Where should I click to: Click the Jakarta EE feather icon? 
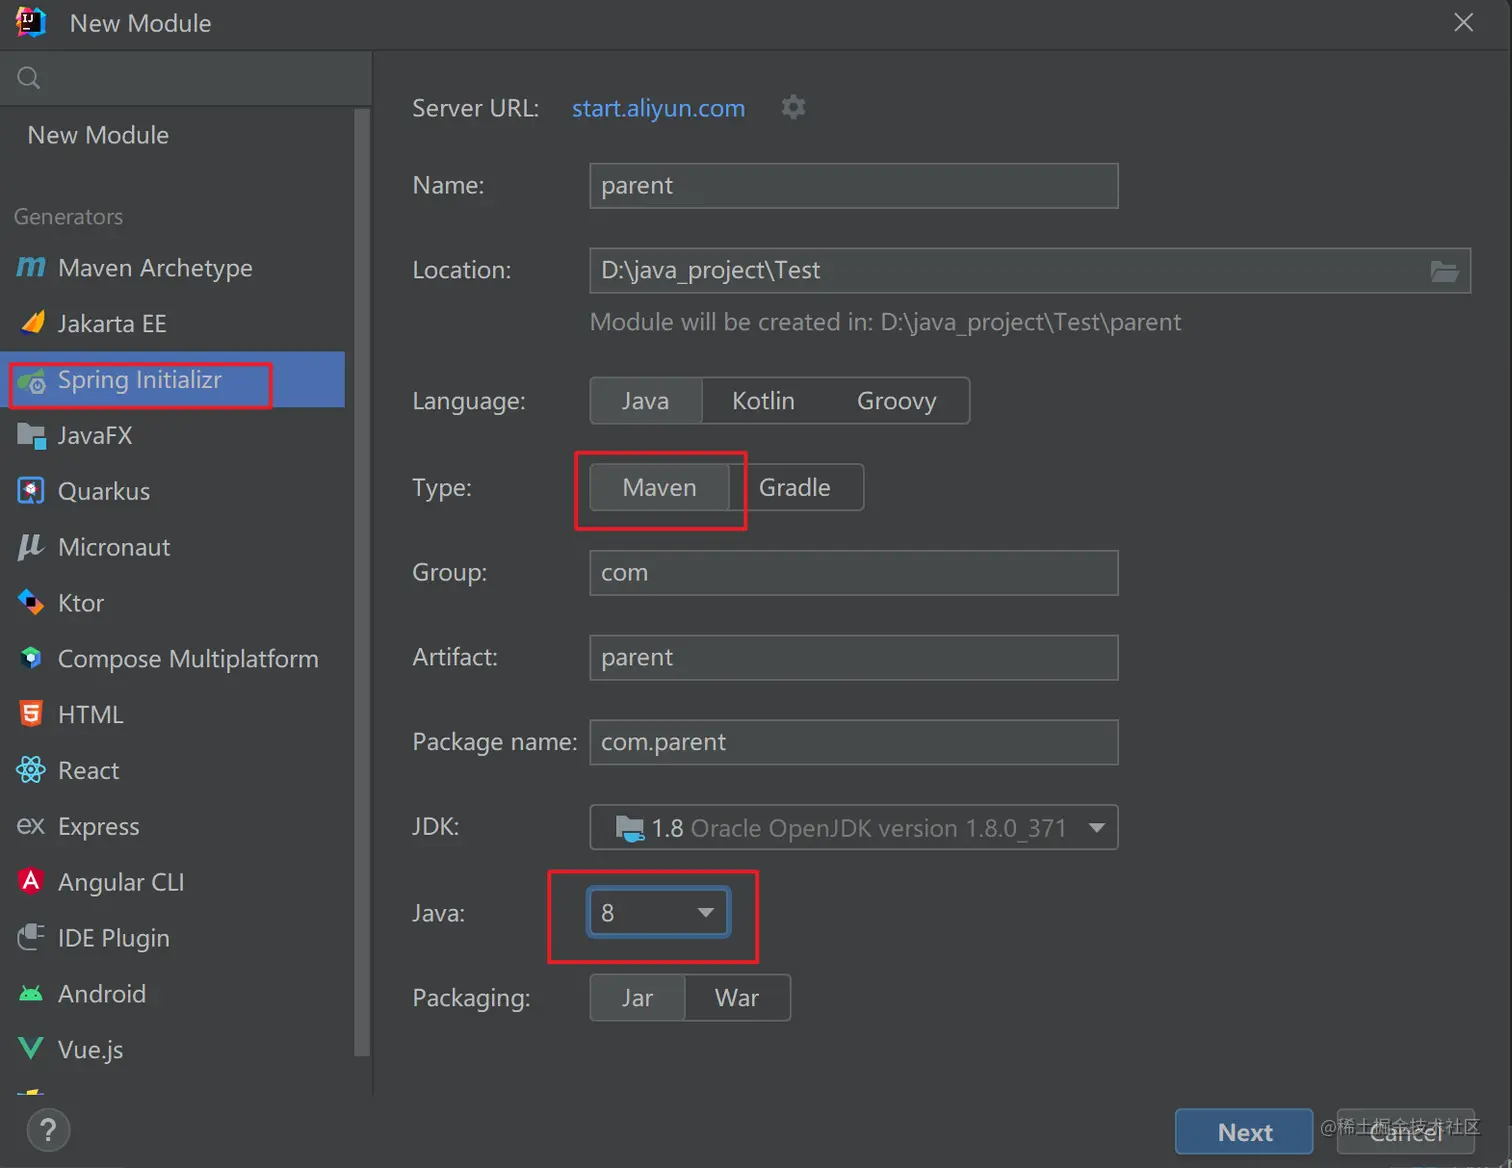pos(32,323)
